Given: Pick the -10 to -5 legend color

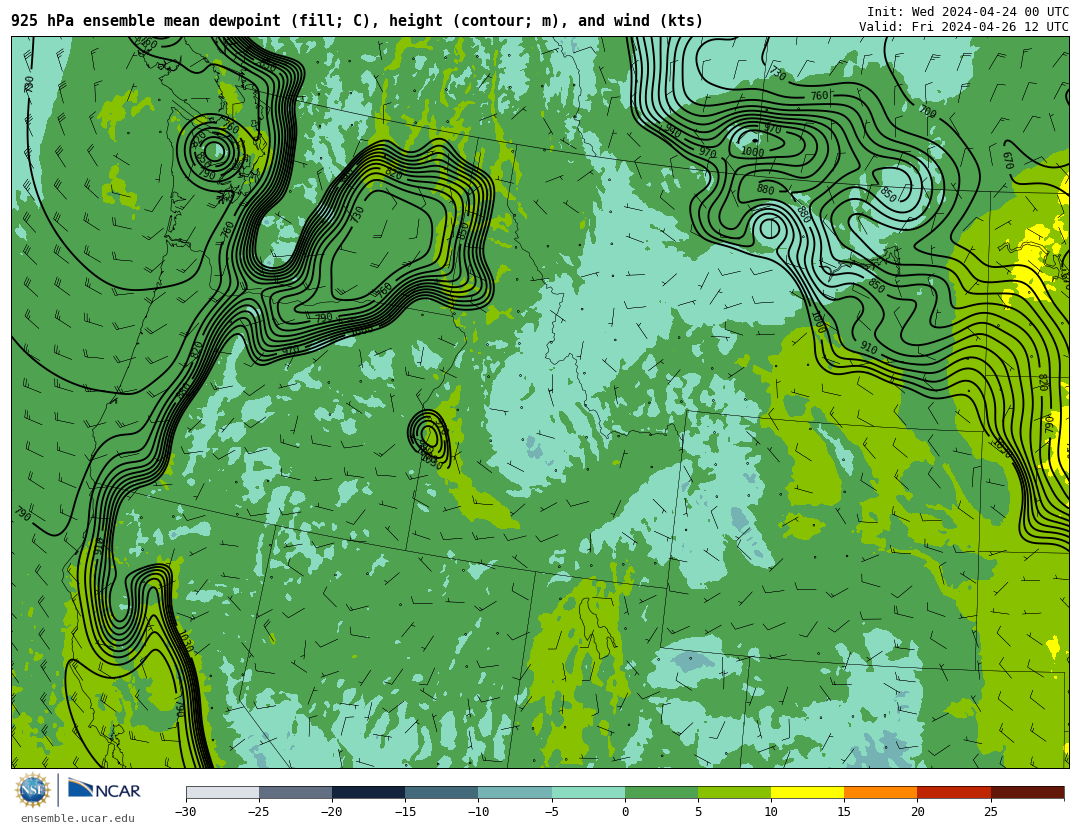Looking at the screenshot, I should point(515,792).
